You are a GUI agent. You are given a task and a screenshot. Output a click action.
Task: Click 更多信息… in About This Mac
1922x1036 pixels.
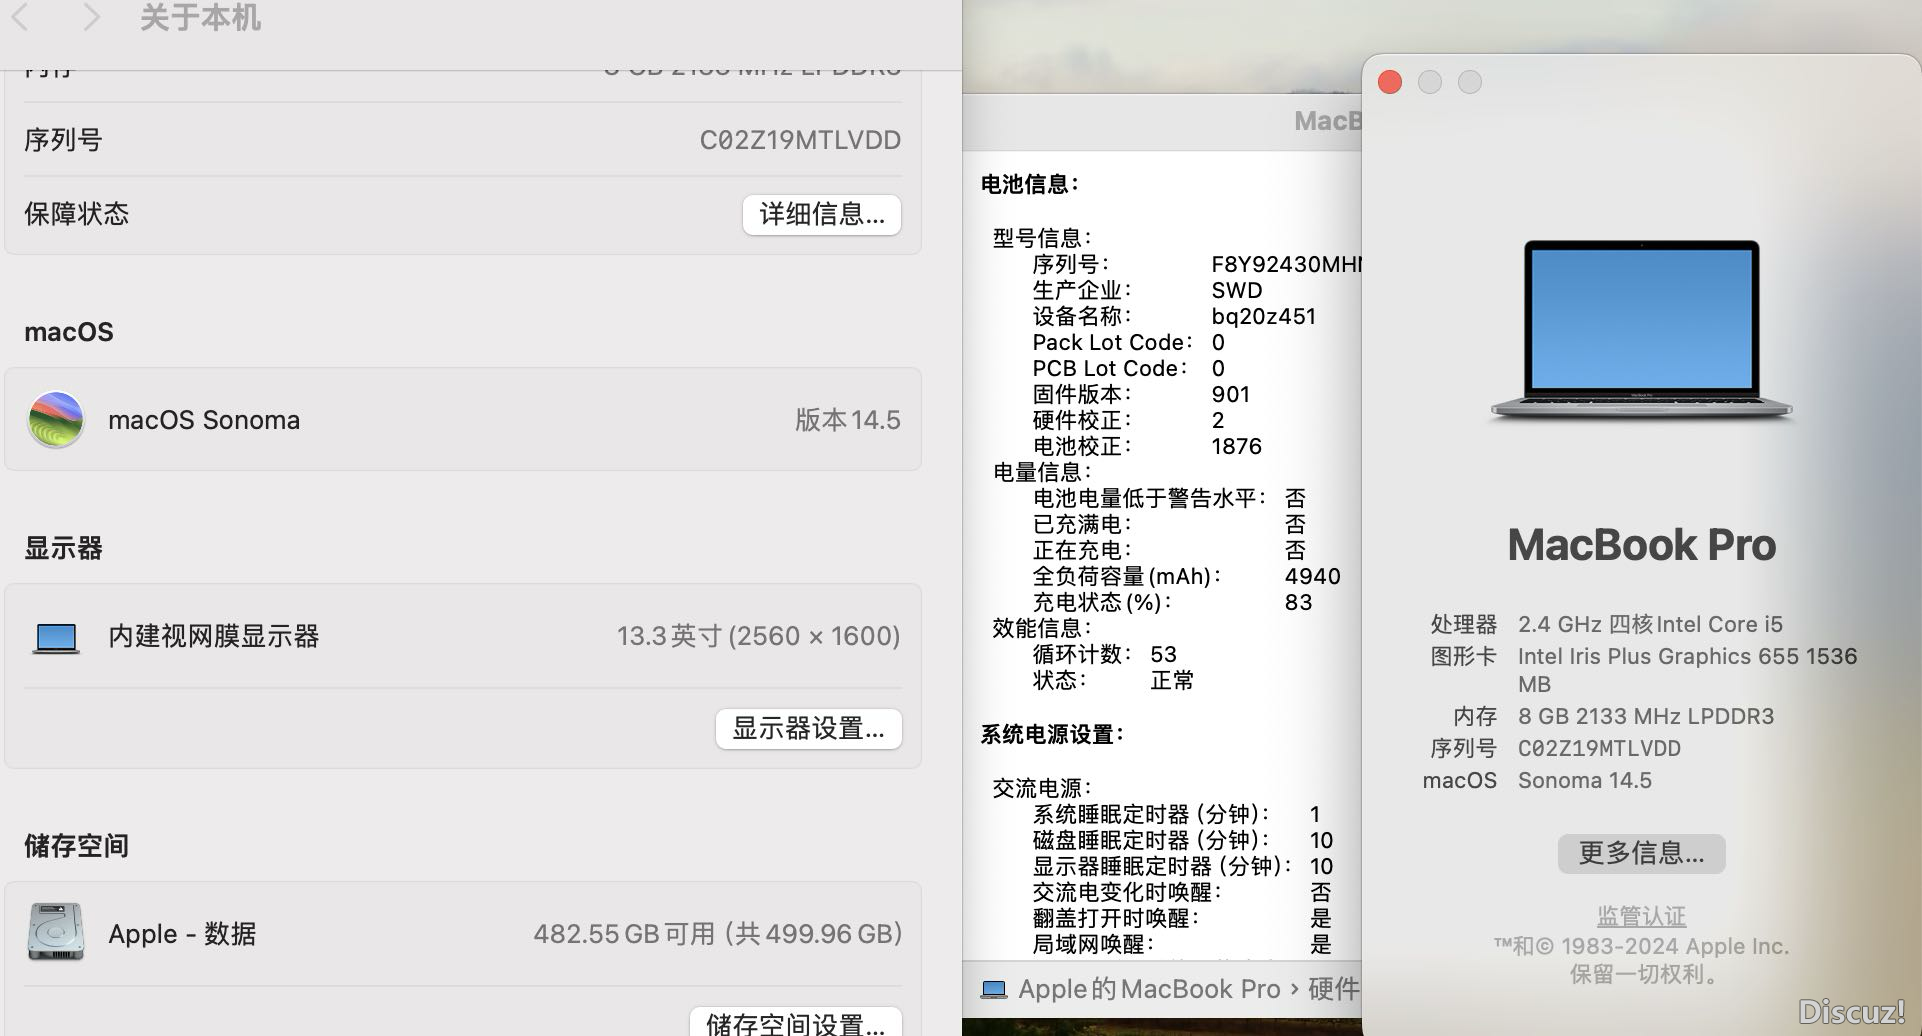1641,853
